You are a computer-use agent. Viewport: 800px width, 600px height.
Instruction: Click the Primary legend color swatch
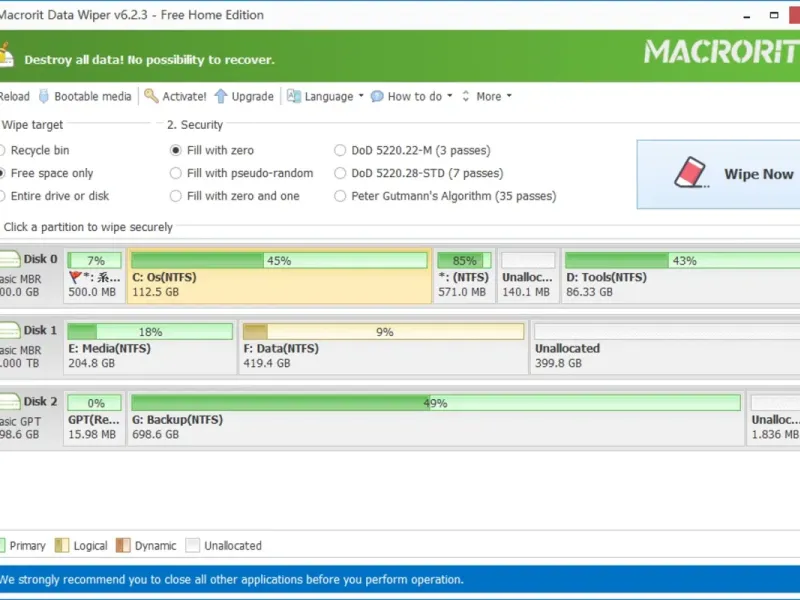(x=3, y=545)
